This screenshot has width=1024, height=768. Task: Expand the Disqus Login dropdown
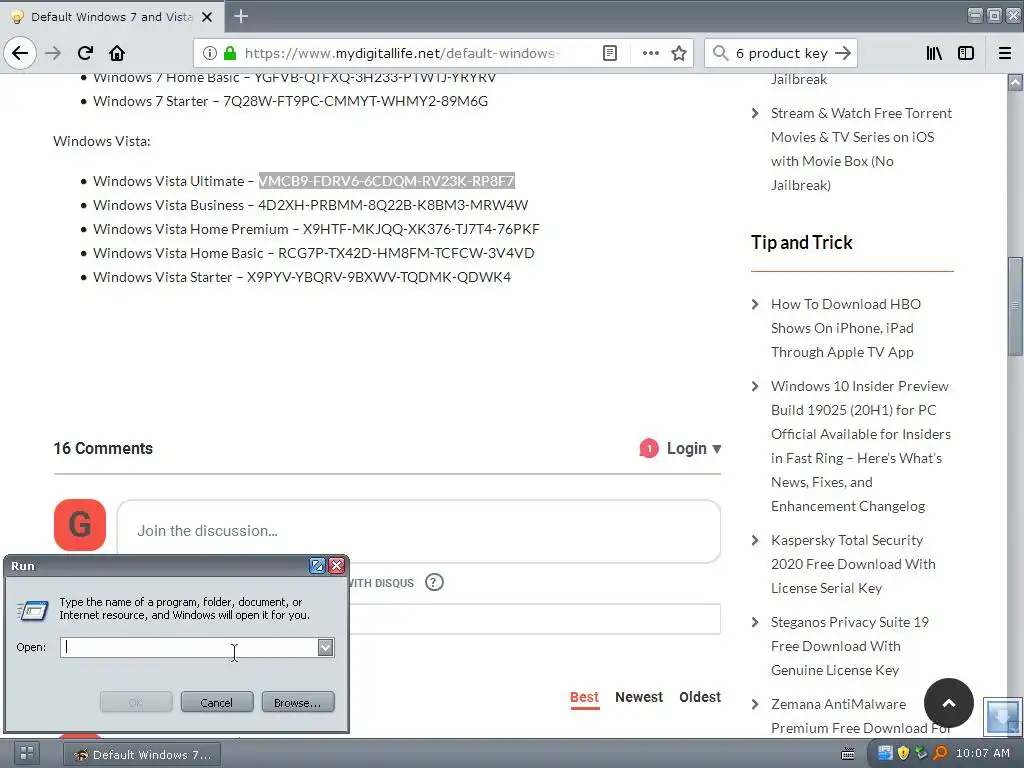[694, 449]
